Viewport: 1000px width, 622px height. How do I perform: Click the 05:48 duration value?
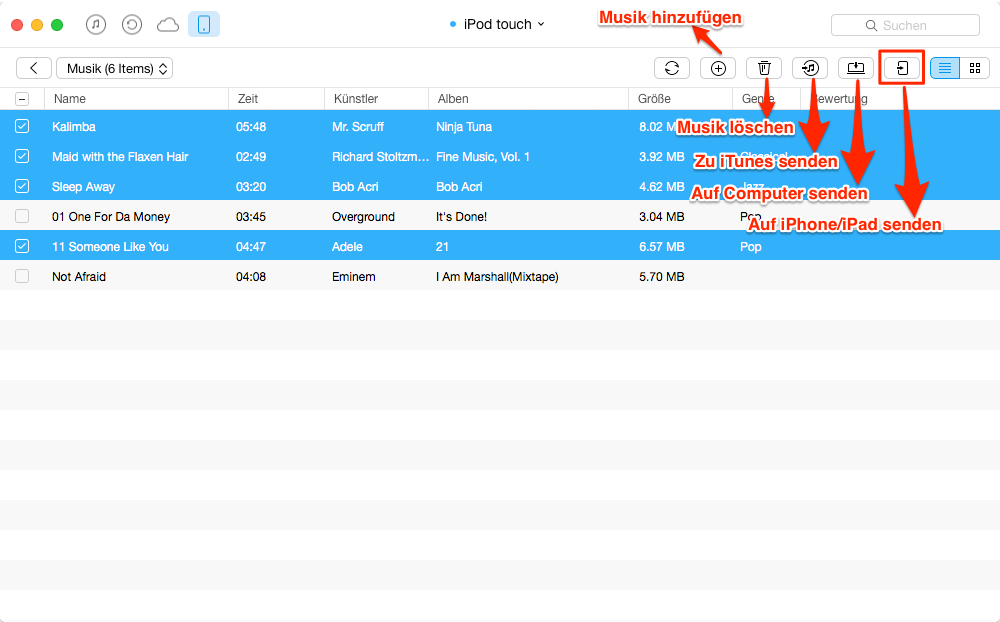251,127
